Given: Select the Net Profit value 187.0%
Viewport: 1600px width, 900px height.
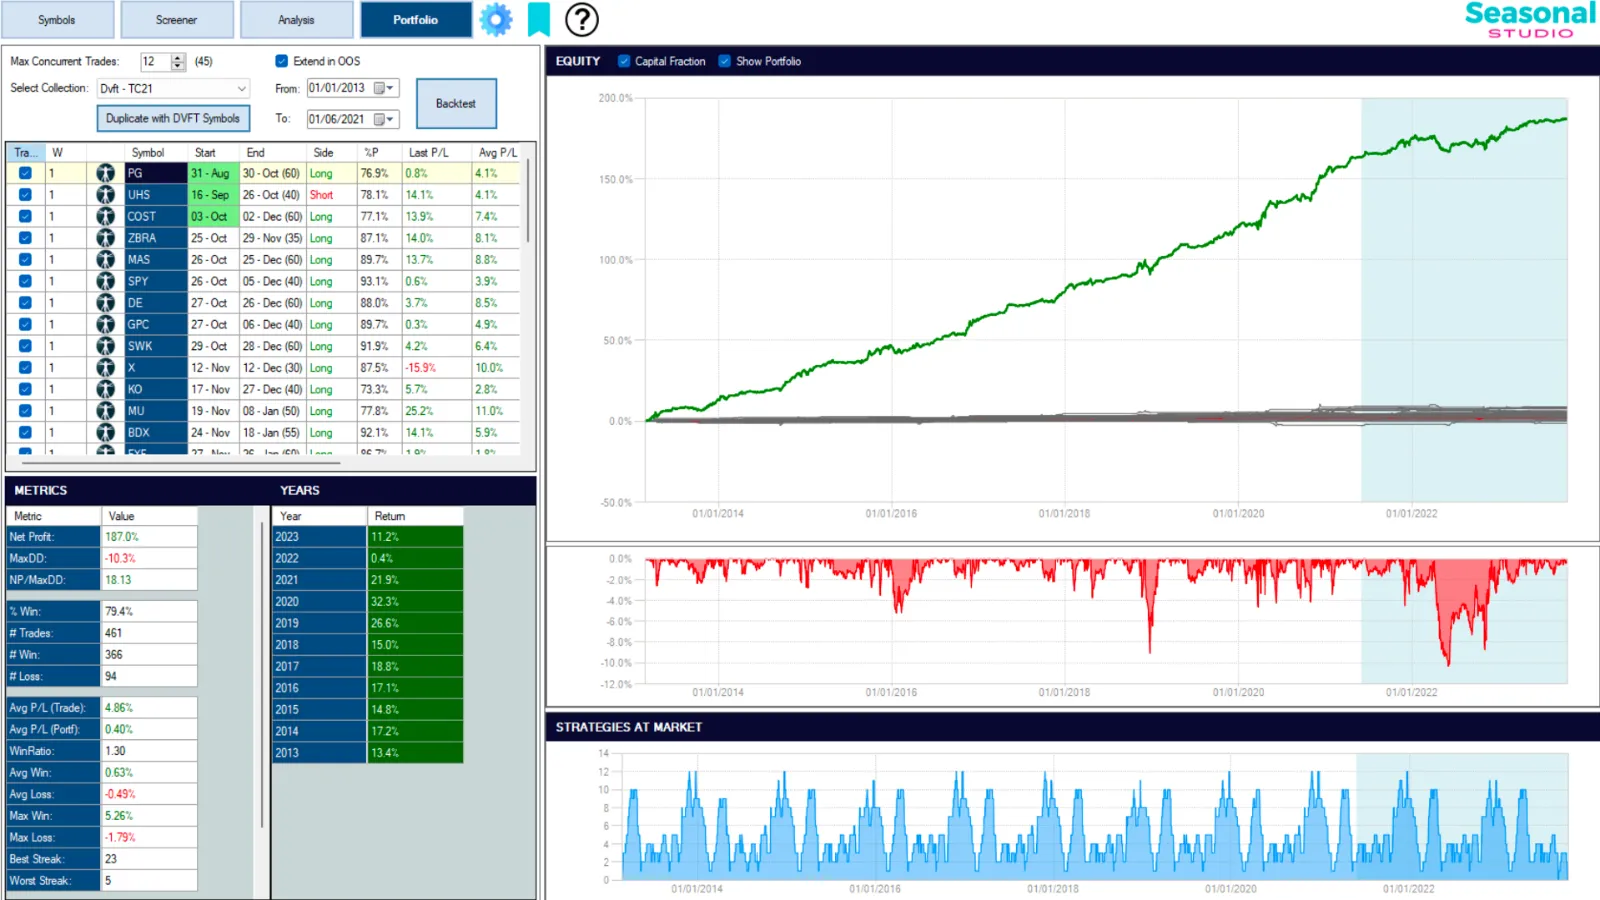Looking at the screenshot, I should tap(149, 537).
